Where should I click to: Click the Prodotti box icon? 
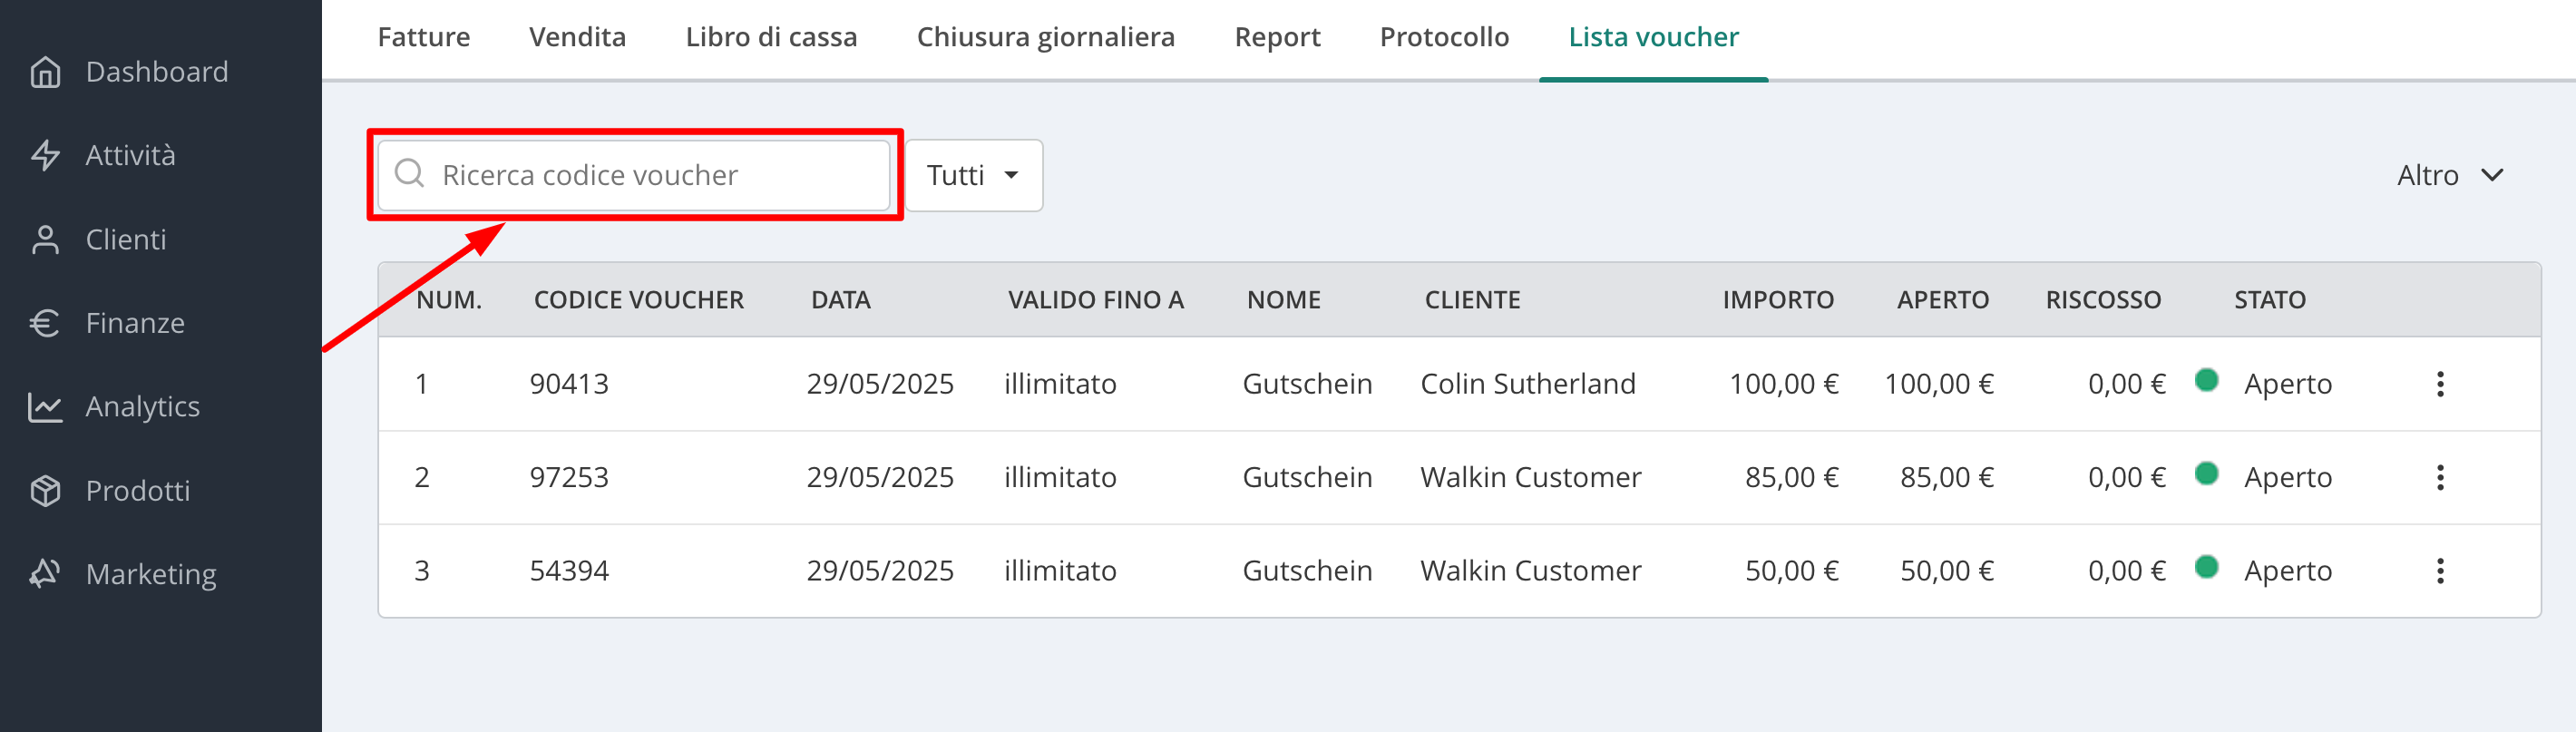tap(45, 491)
